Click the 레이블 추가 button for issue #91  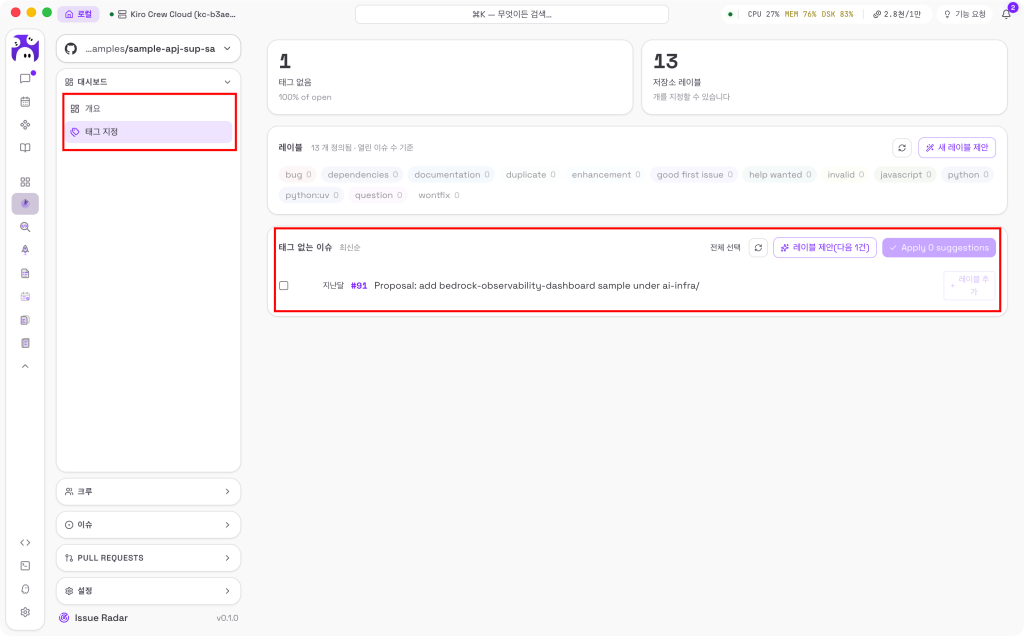(969, 285)
